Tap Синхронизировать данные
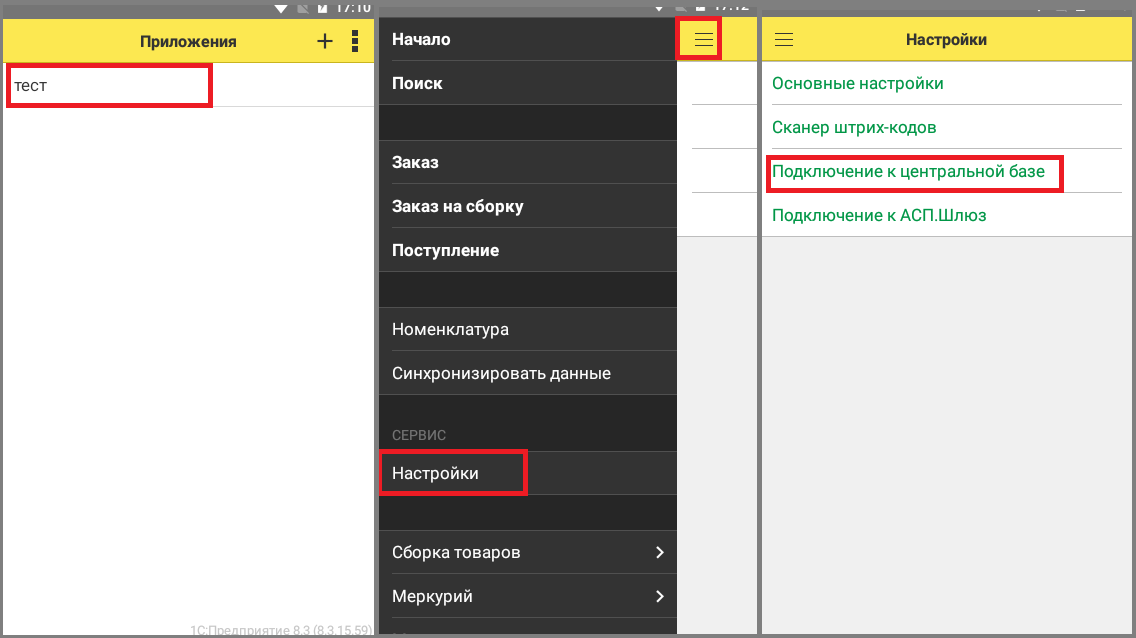This screenshot has height=638, width=1136. [x=527, y=374]
